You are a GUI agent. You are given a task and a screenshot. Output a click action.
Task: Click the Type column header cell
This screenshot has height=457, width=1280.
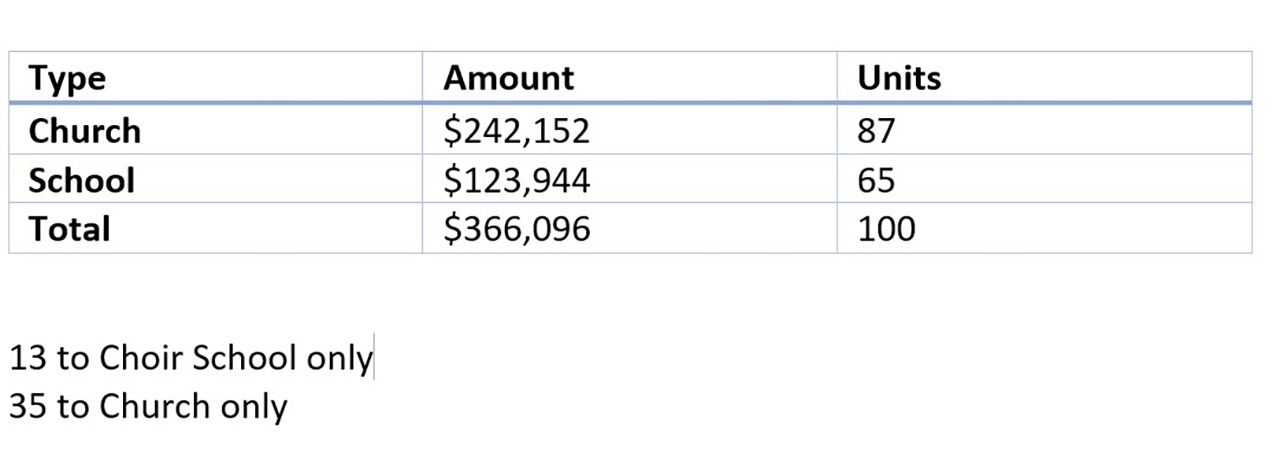pyautogui.click(x=67, y=78)
